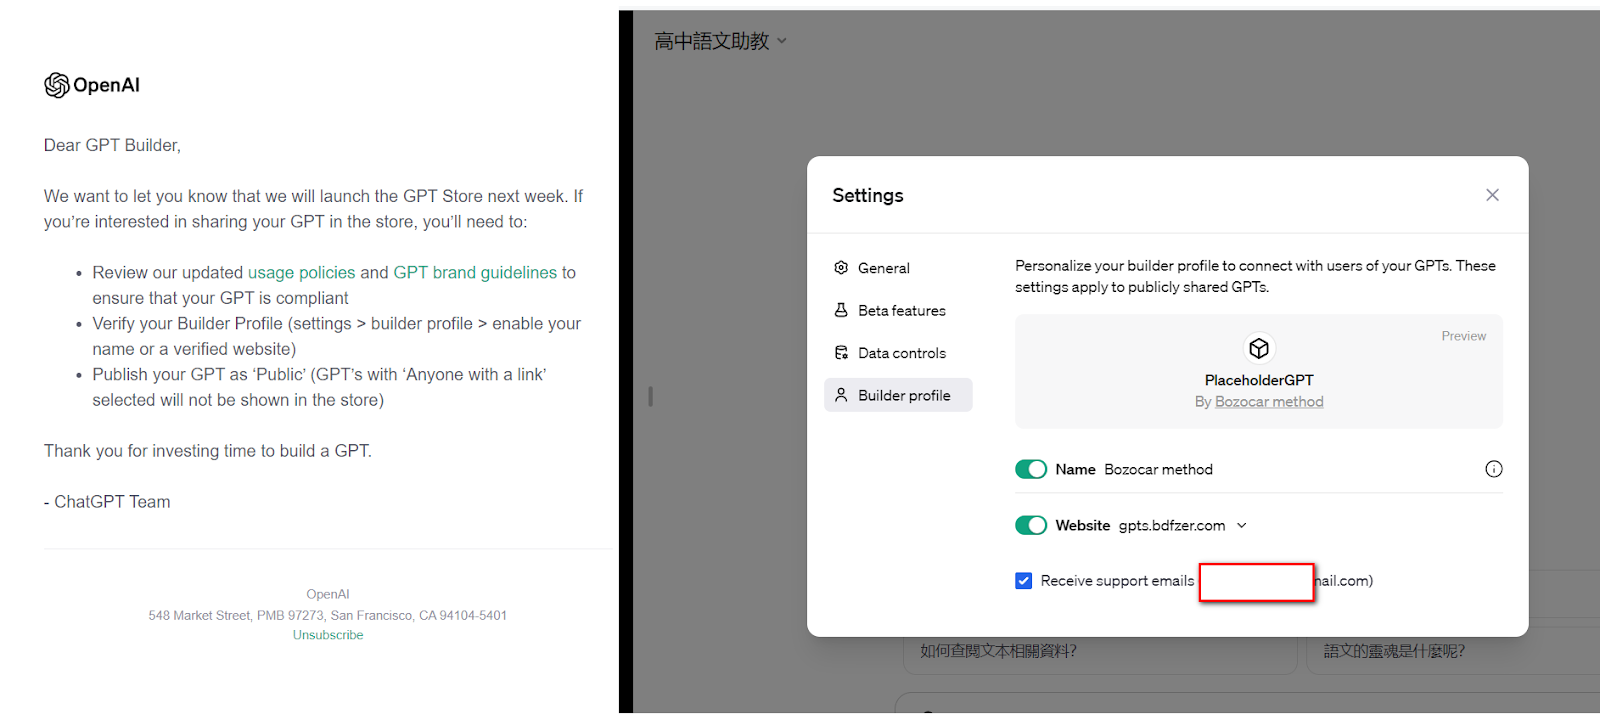This screenshot has height=720, width=1600.
Task: Toggle the Name switch off
Action: (1031, 469)
